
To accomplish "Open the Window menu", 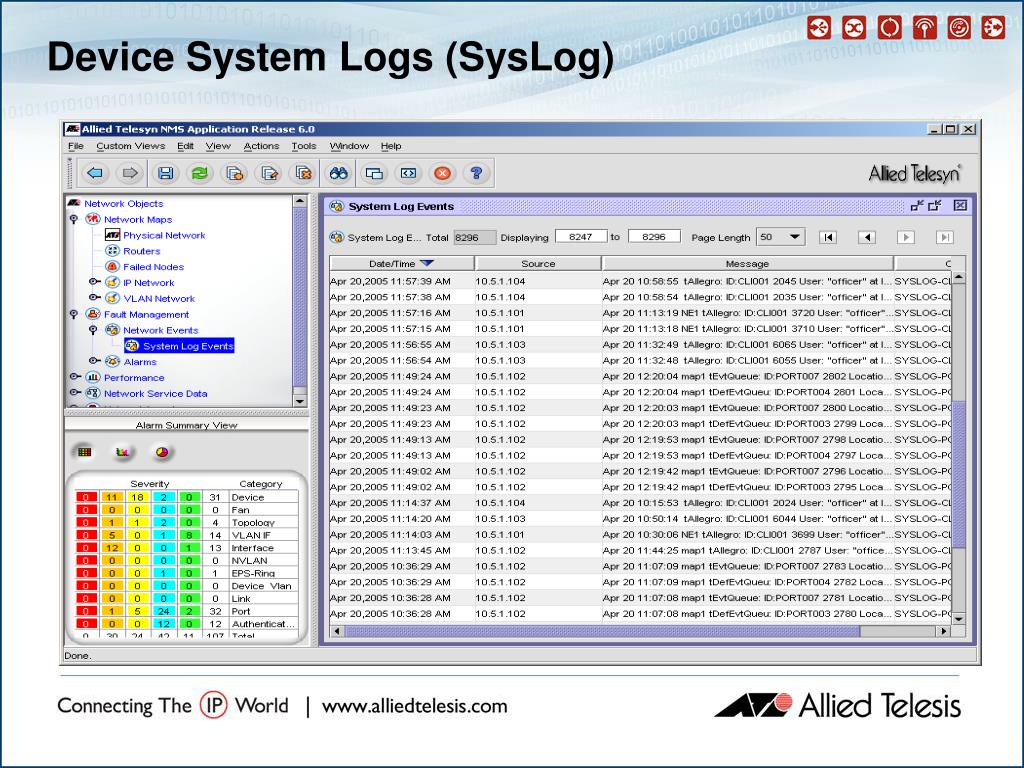I will [x=349, y=146].
